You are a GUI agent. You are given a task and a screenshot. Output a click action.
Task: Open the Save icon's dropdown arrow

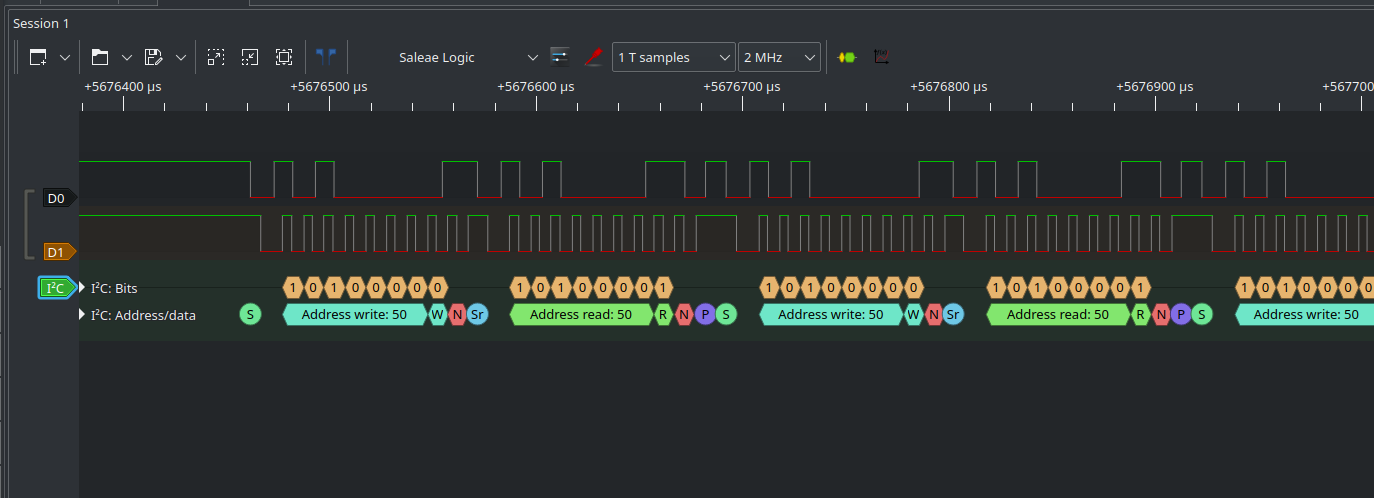point(180,57)
